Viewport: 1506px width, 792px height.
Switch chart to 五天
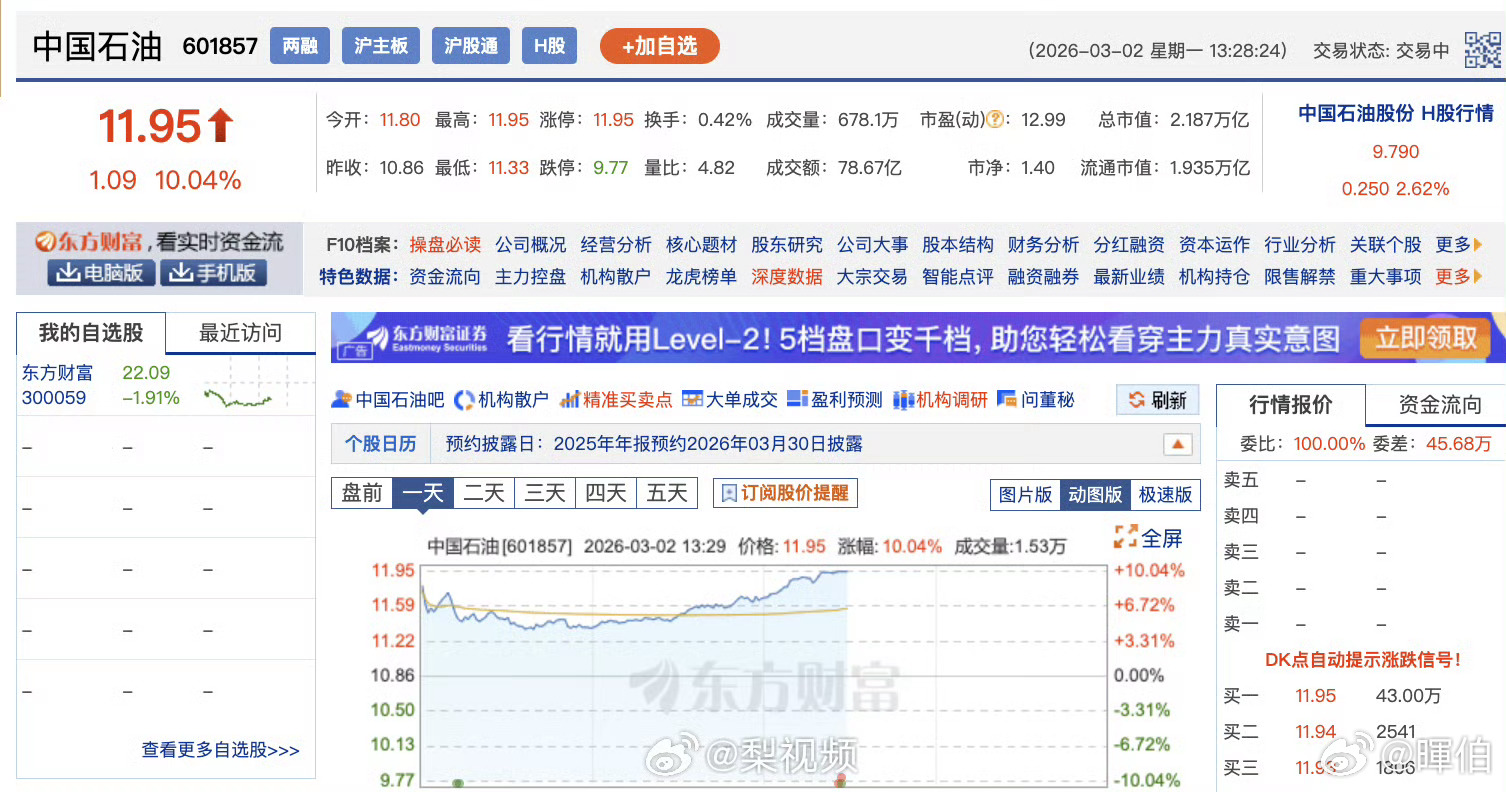(667, 493)
